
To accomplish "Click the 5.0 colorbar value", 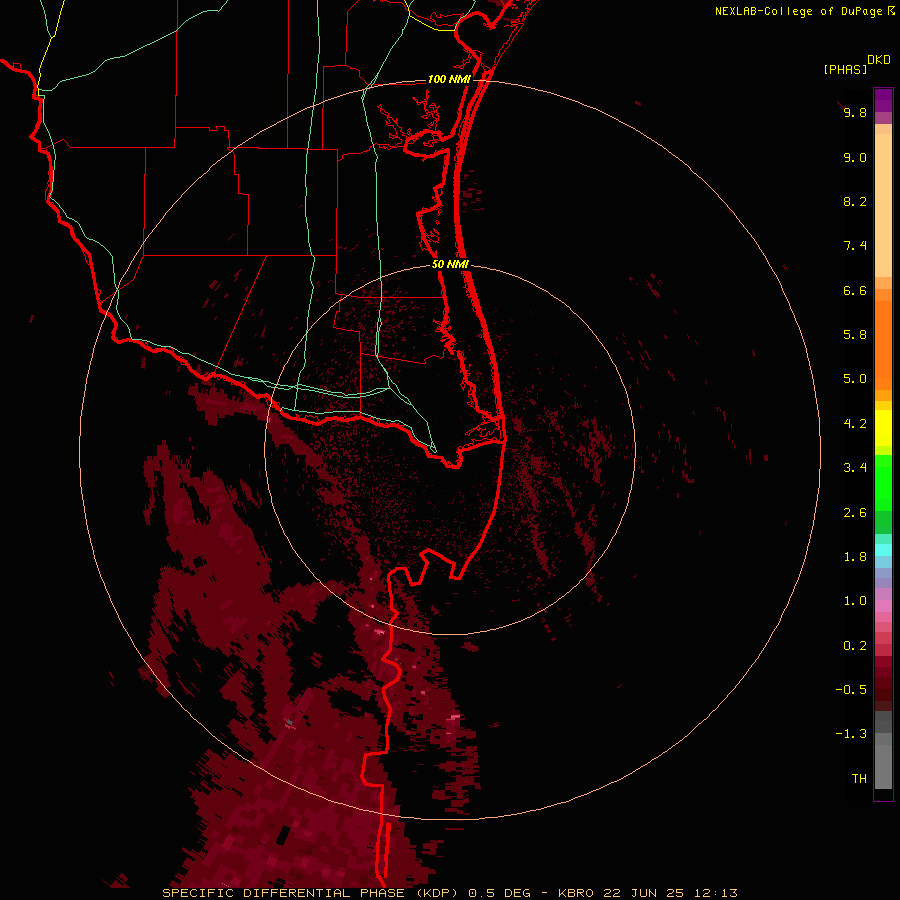I will (x=855, y=379).
